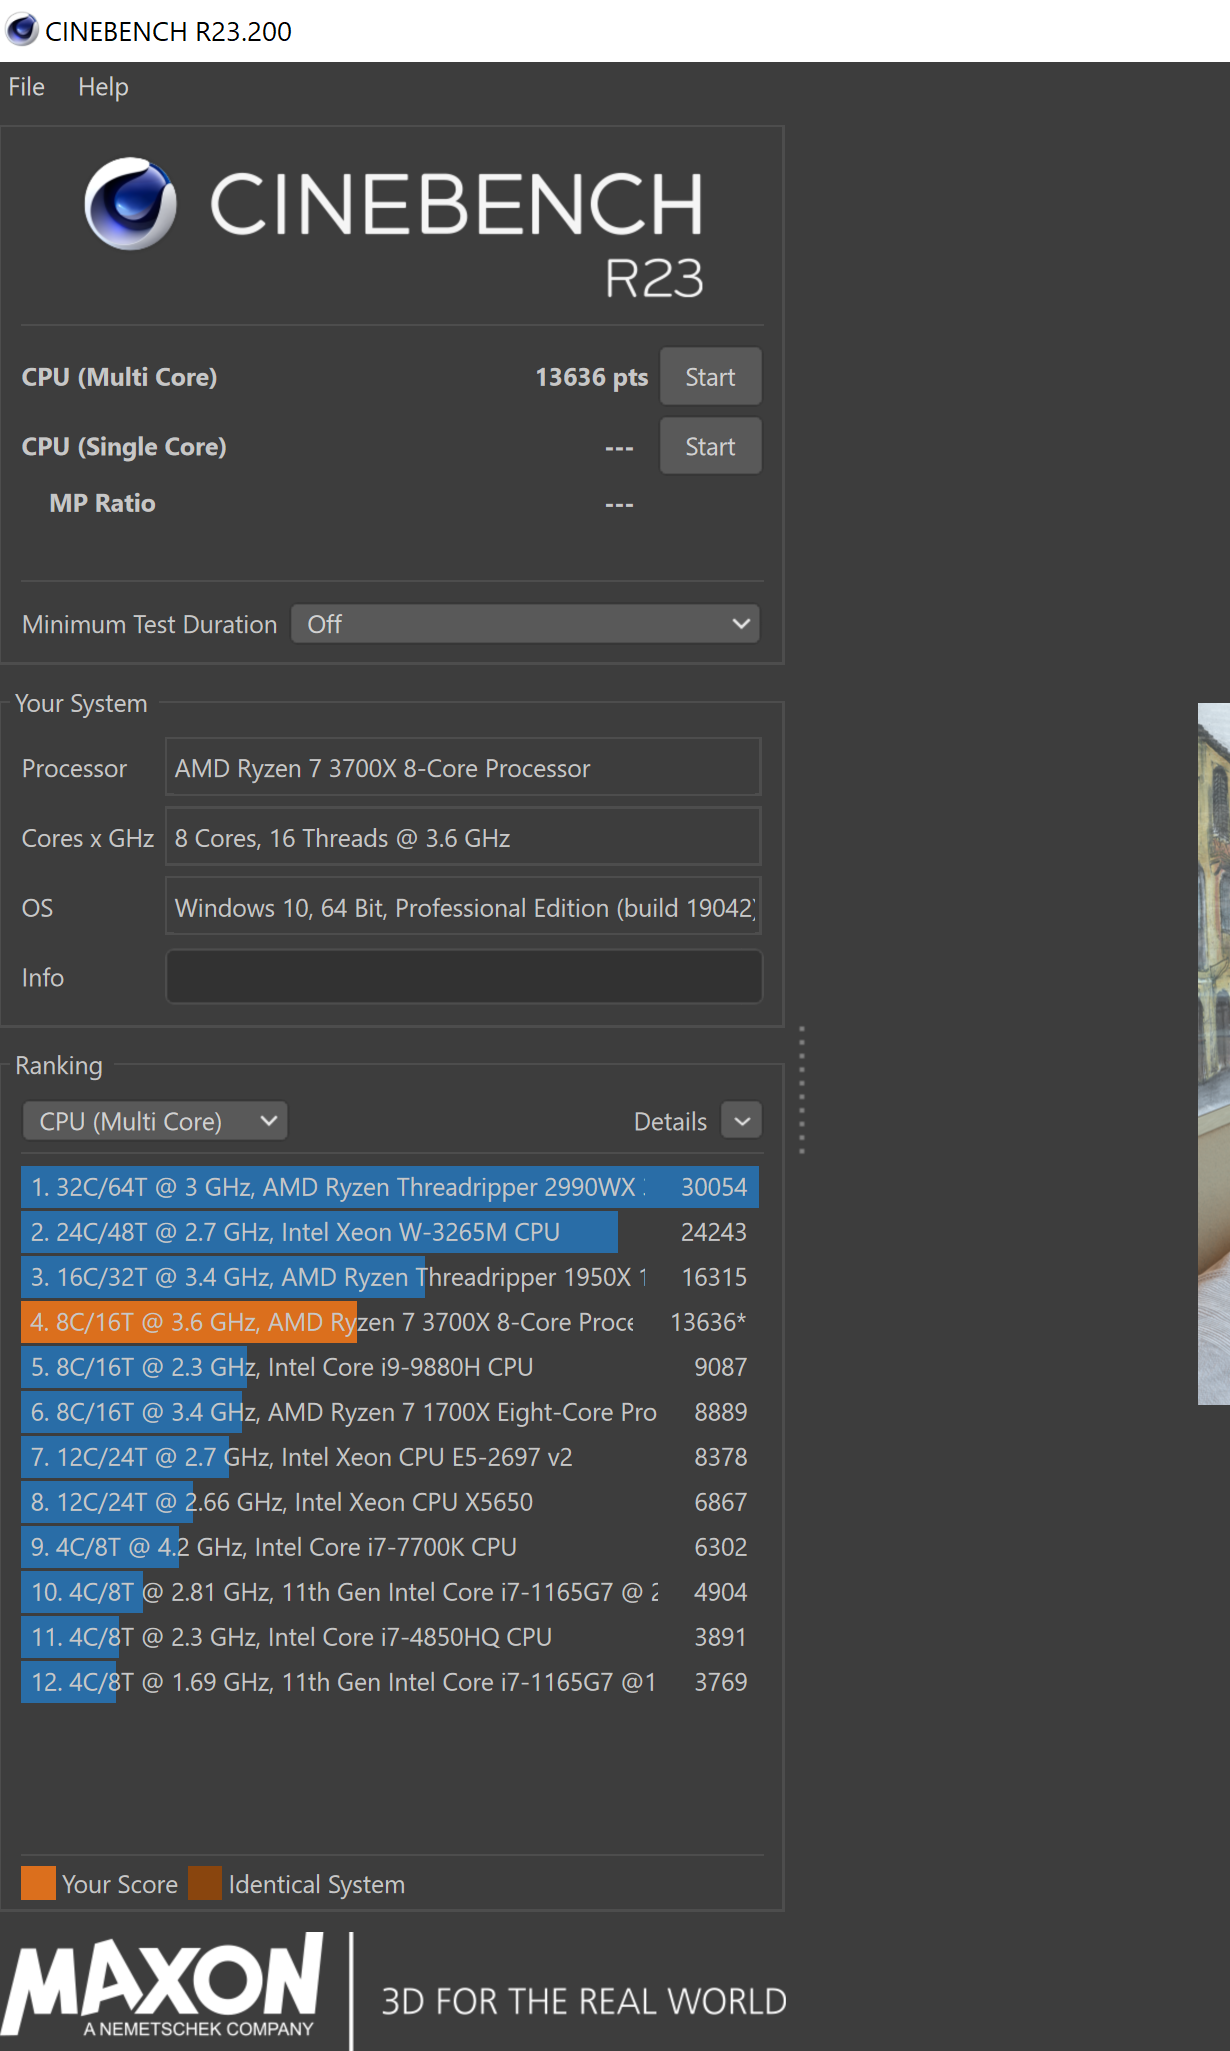This screenshot has width=1230, height=2051.
Task: Open the Minimum Test Duration dropdown
Action: pos(525,624)
